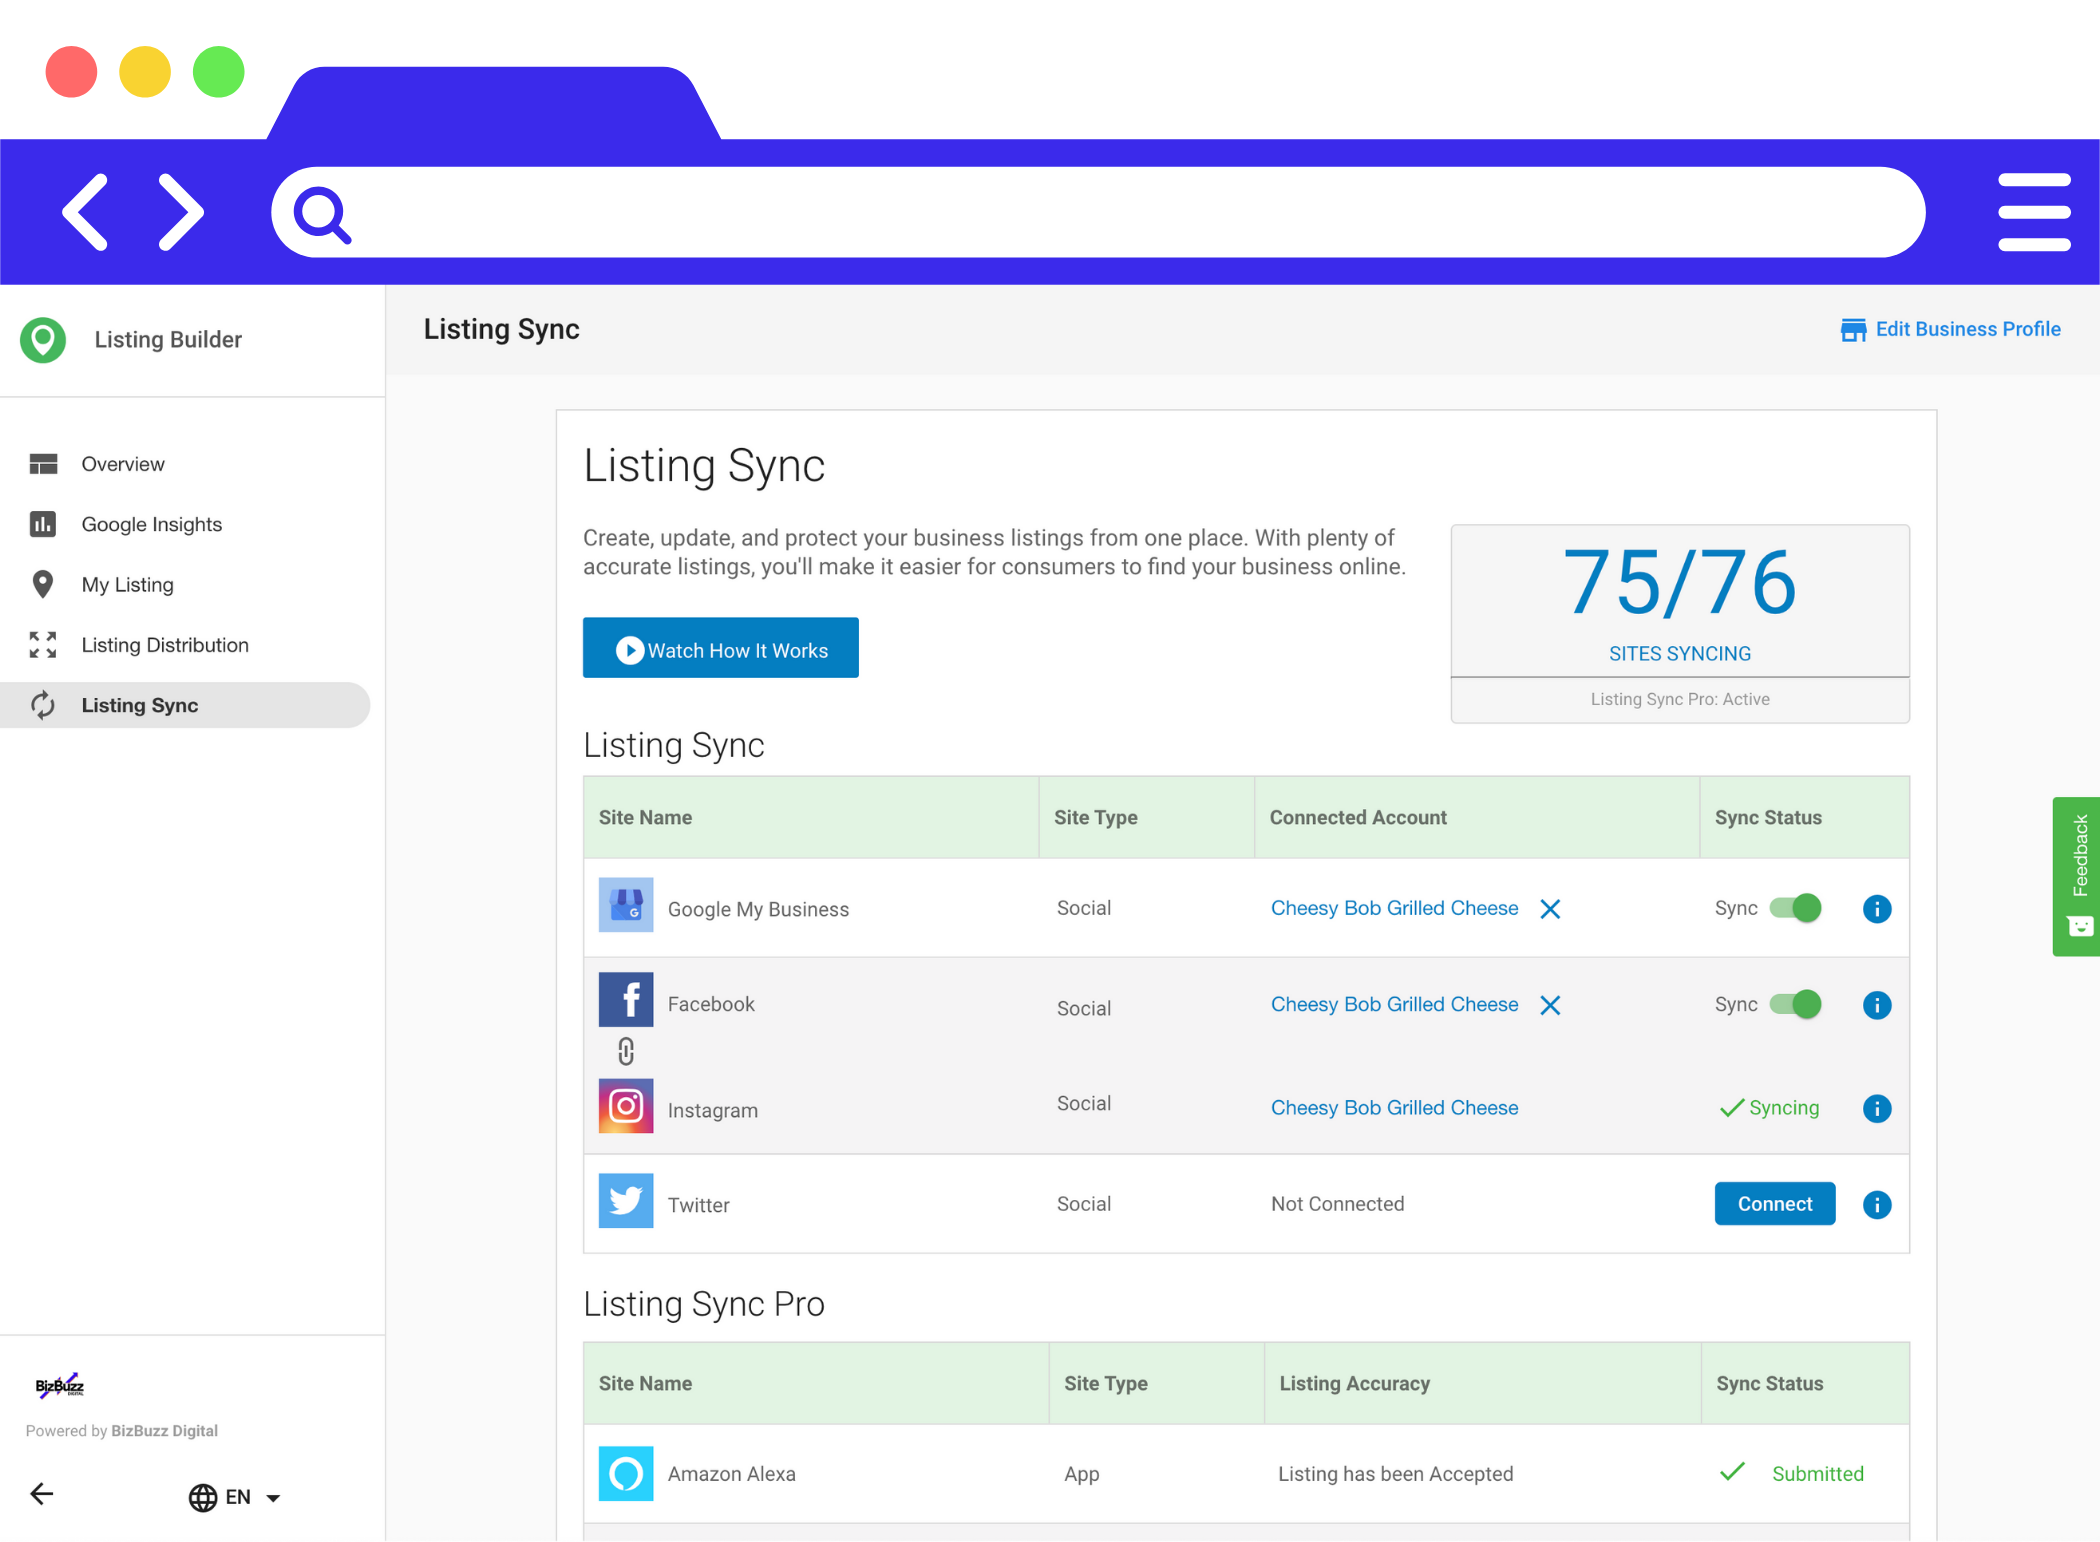Click the Overview sidebar icon

point(43,464)
